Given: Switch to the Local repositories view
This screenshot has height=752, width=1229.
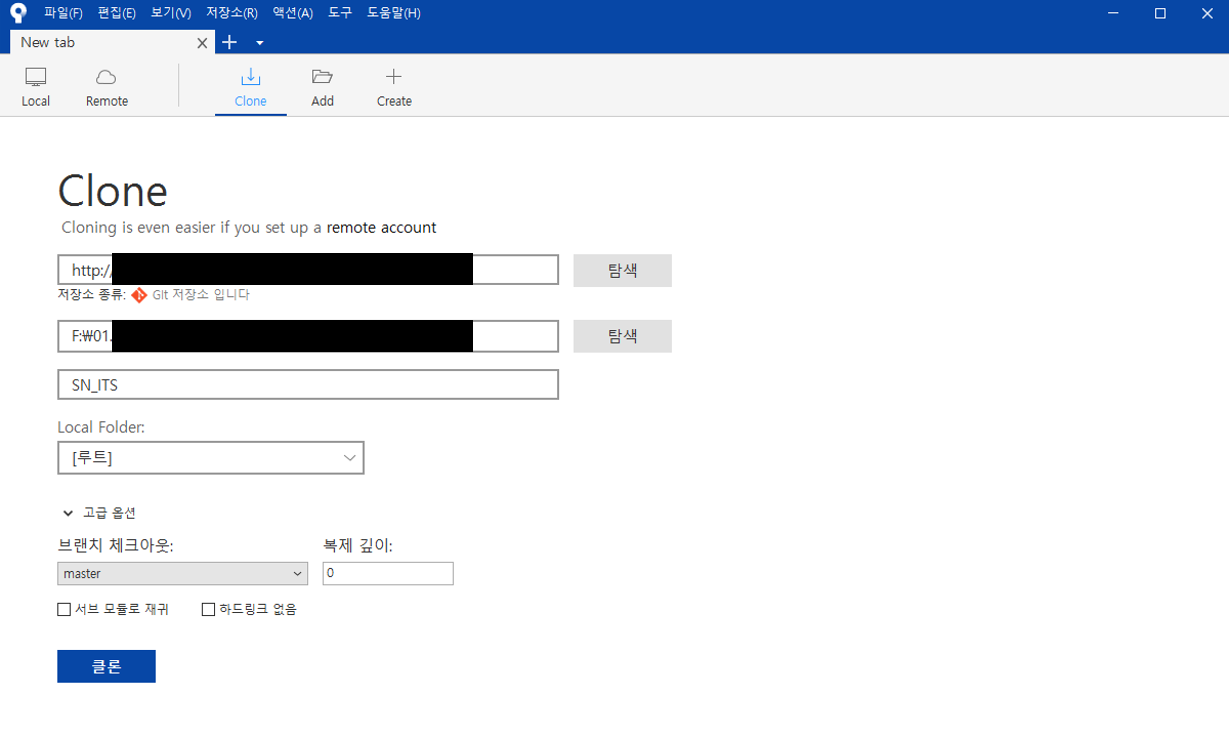Looking at the screenshot, I should (36, 85).
